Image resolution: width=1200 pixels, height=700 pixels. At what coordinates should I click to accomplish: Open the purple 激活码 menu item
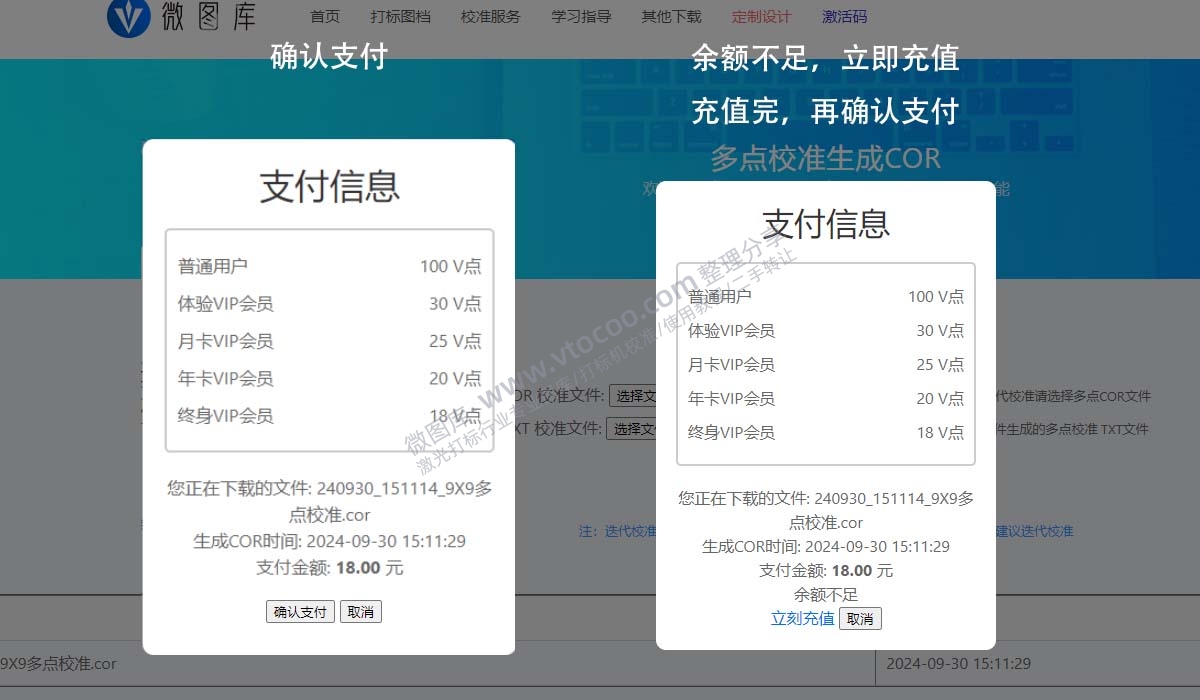click(845, 16)
